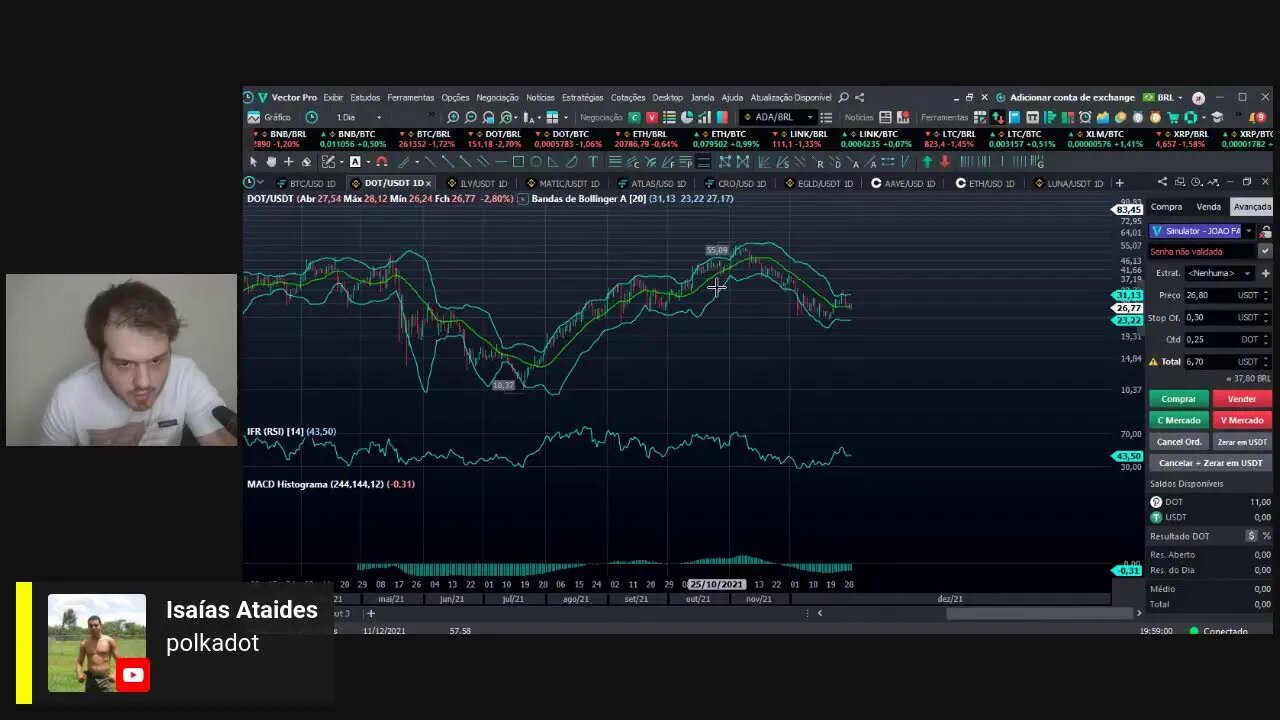Expand the chart type candle dropdown
The image size is (1280, 720).
539,118
